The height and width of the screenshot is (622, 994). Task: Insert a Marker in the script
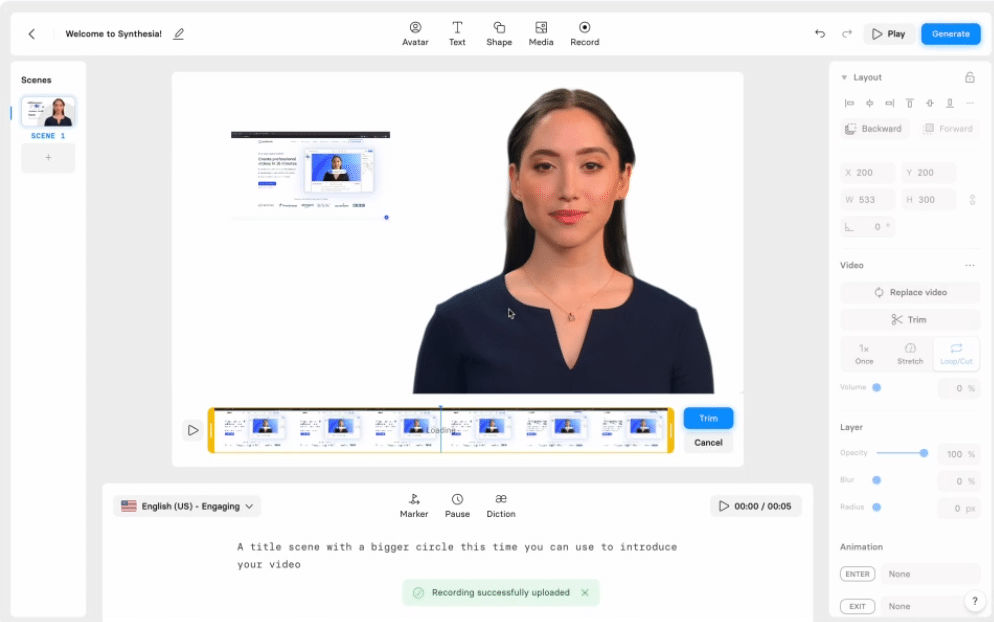pos(414,506)
